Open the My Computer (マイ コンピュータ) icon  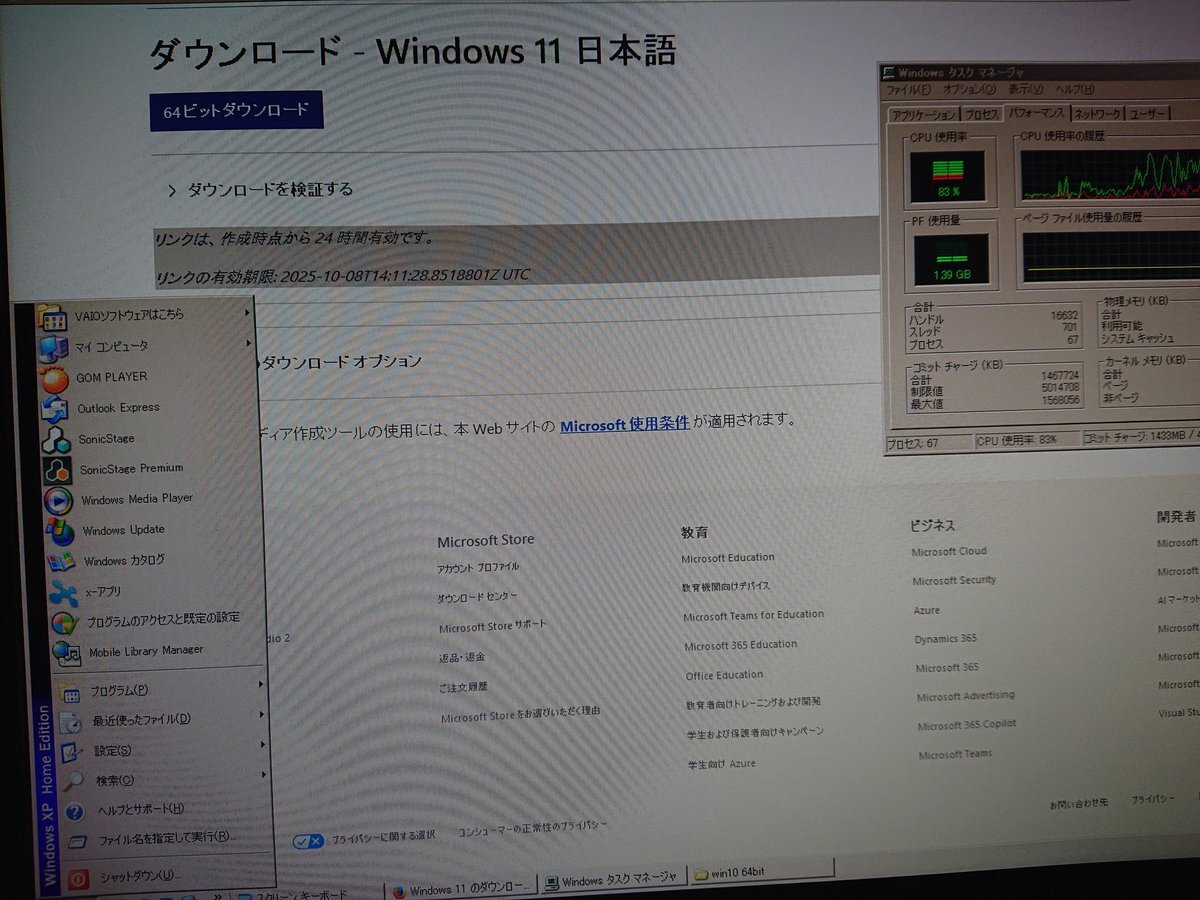[53, 348]
